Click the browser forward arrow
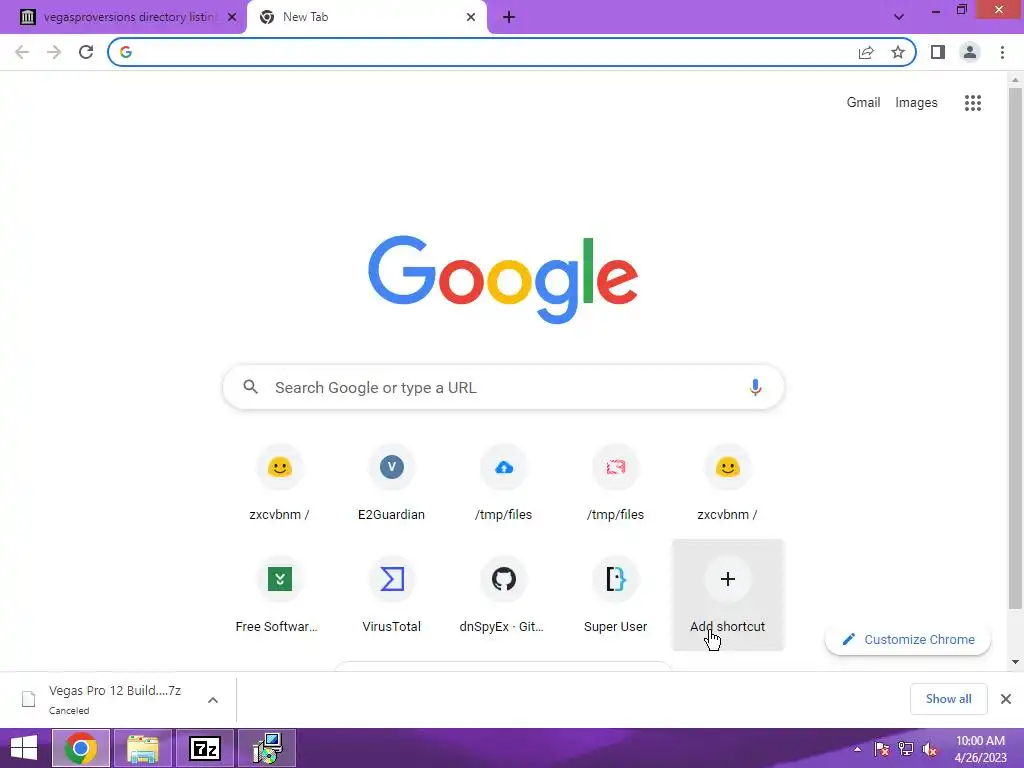 [54, 52]
